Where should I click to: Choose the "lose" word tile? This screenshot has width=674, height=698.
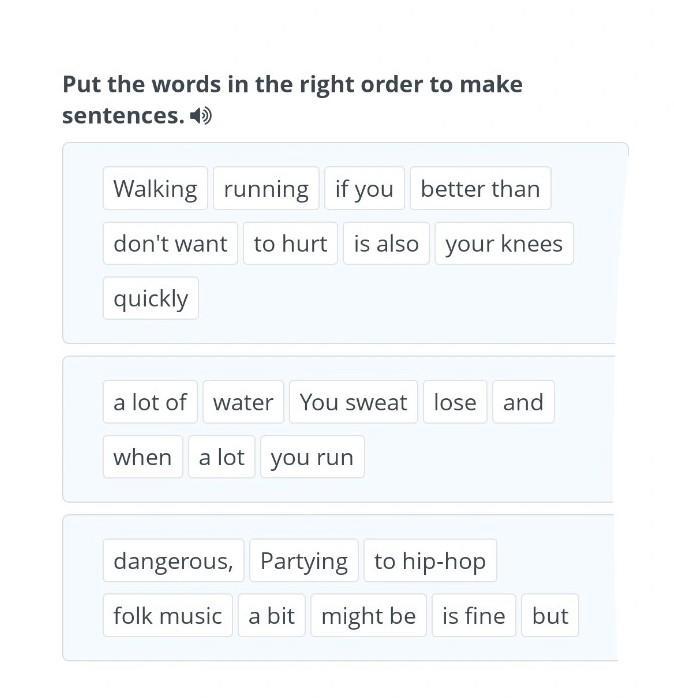pyautogui.click(x=455, y=403)
